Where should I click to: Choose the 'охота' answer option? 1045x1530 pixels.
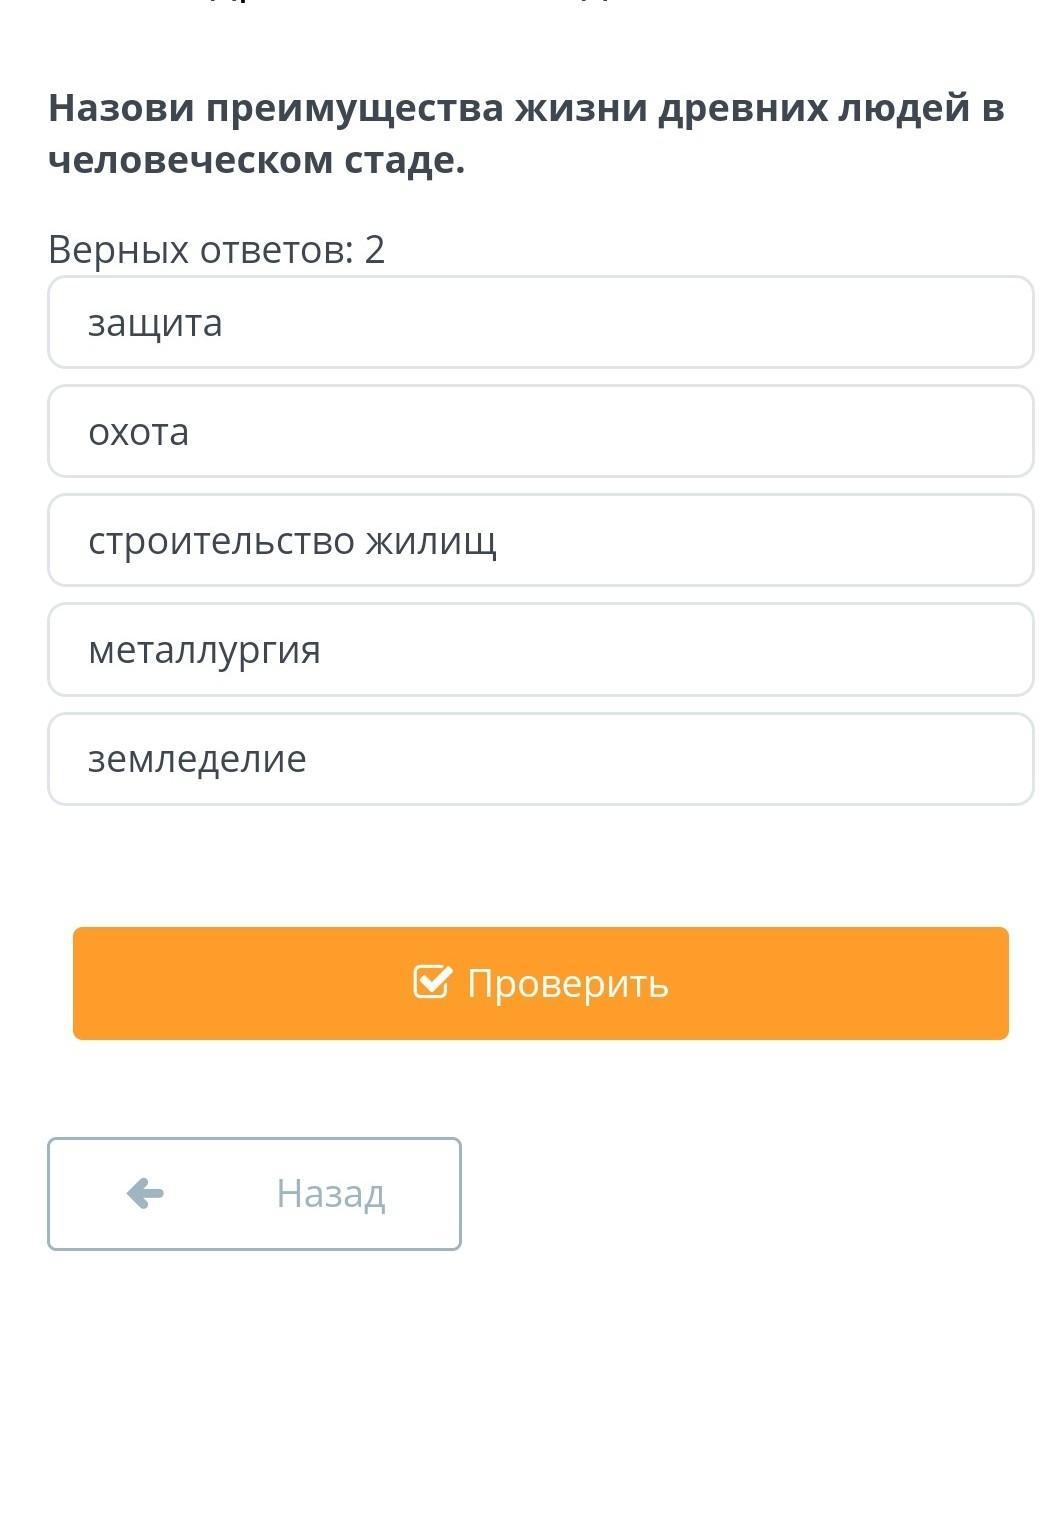(x=540, y=431)
